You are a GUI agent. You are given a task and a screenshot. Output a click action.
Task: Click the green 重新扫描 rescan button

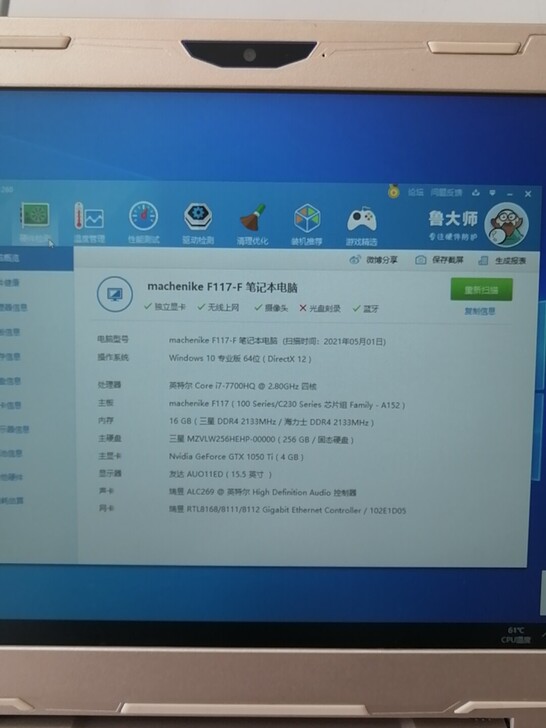tap(481, 290)
